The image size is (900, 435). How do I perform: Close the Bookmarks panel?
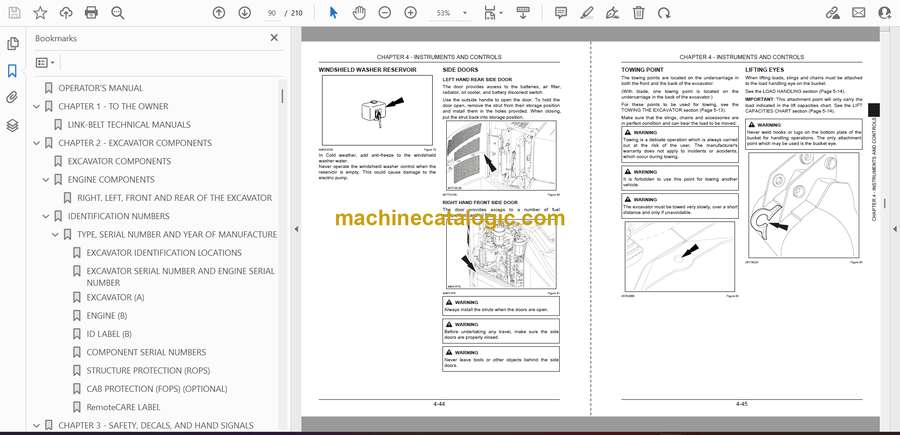274,38
